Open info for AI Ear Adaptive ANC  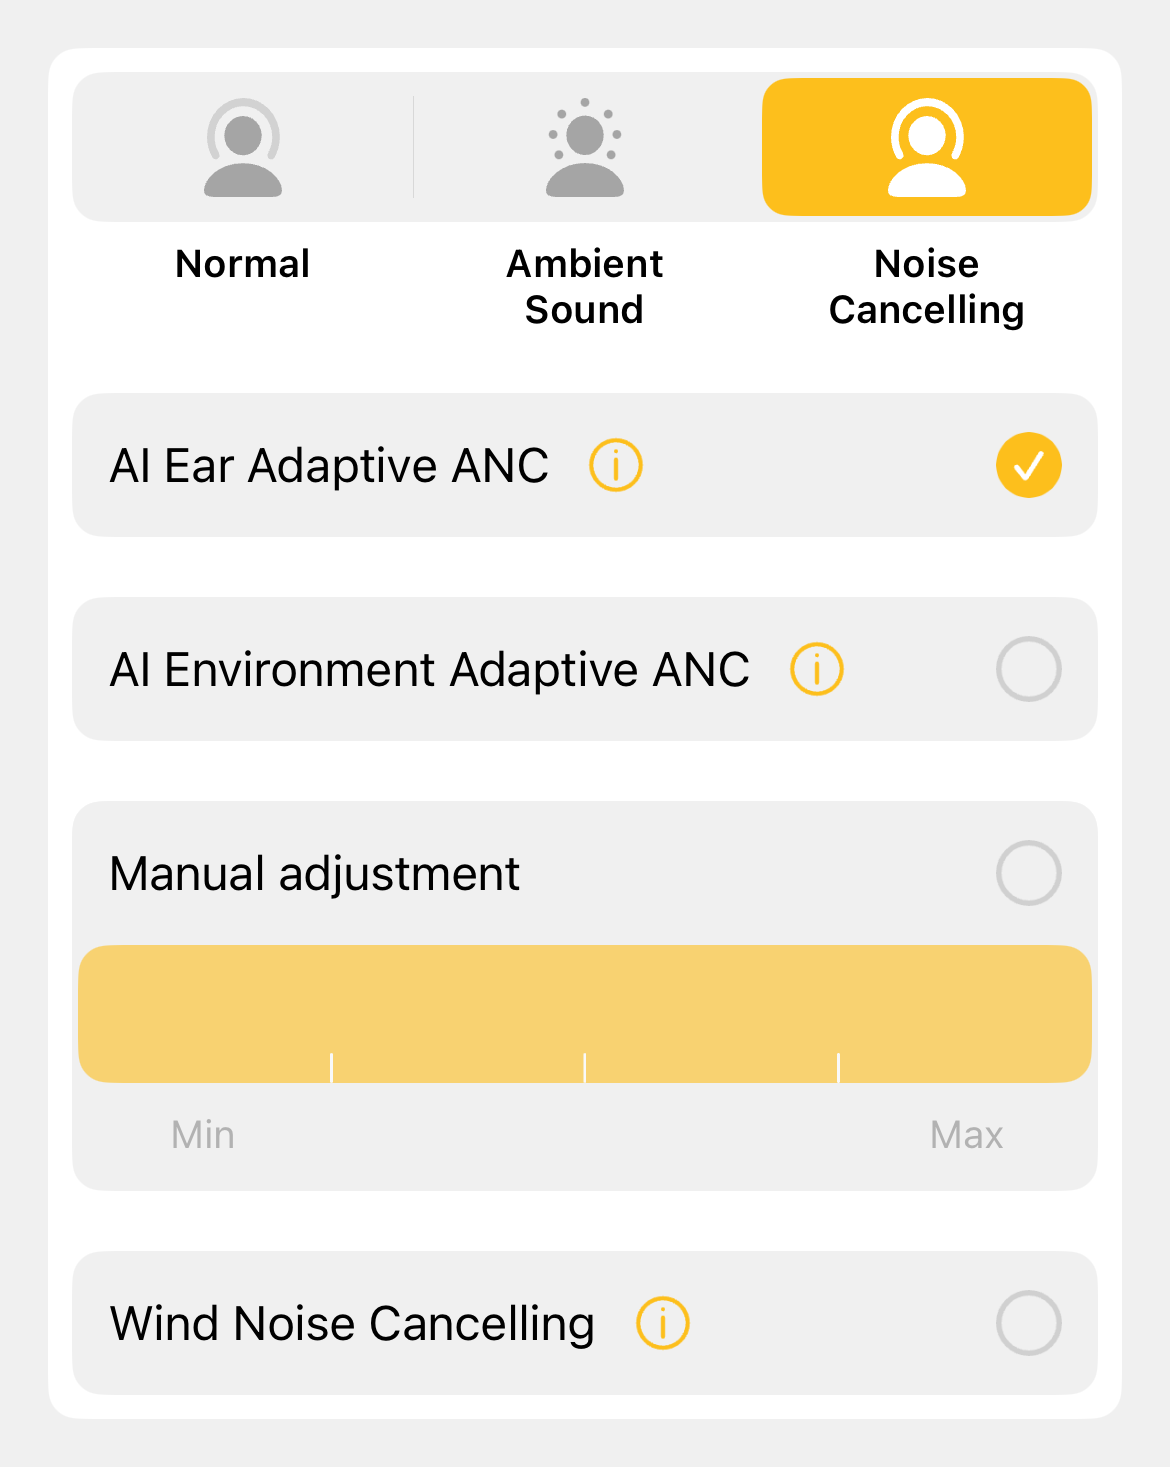click(x=615, y=466)
